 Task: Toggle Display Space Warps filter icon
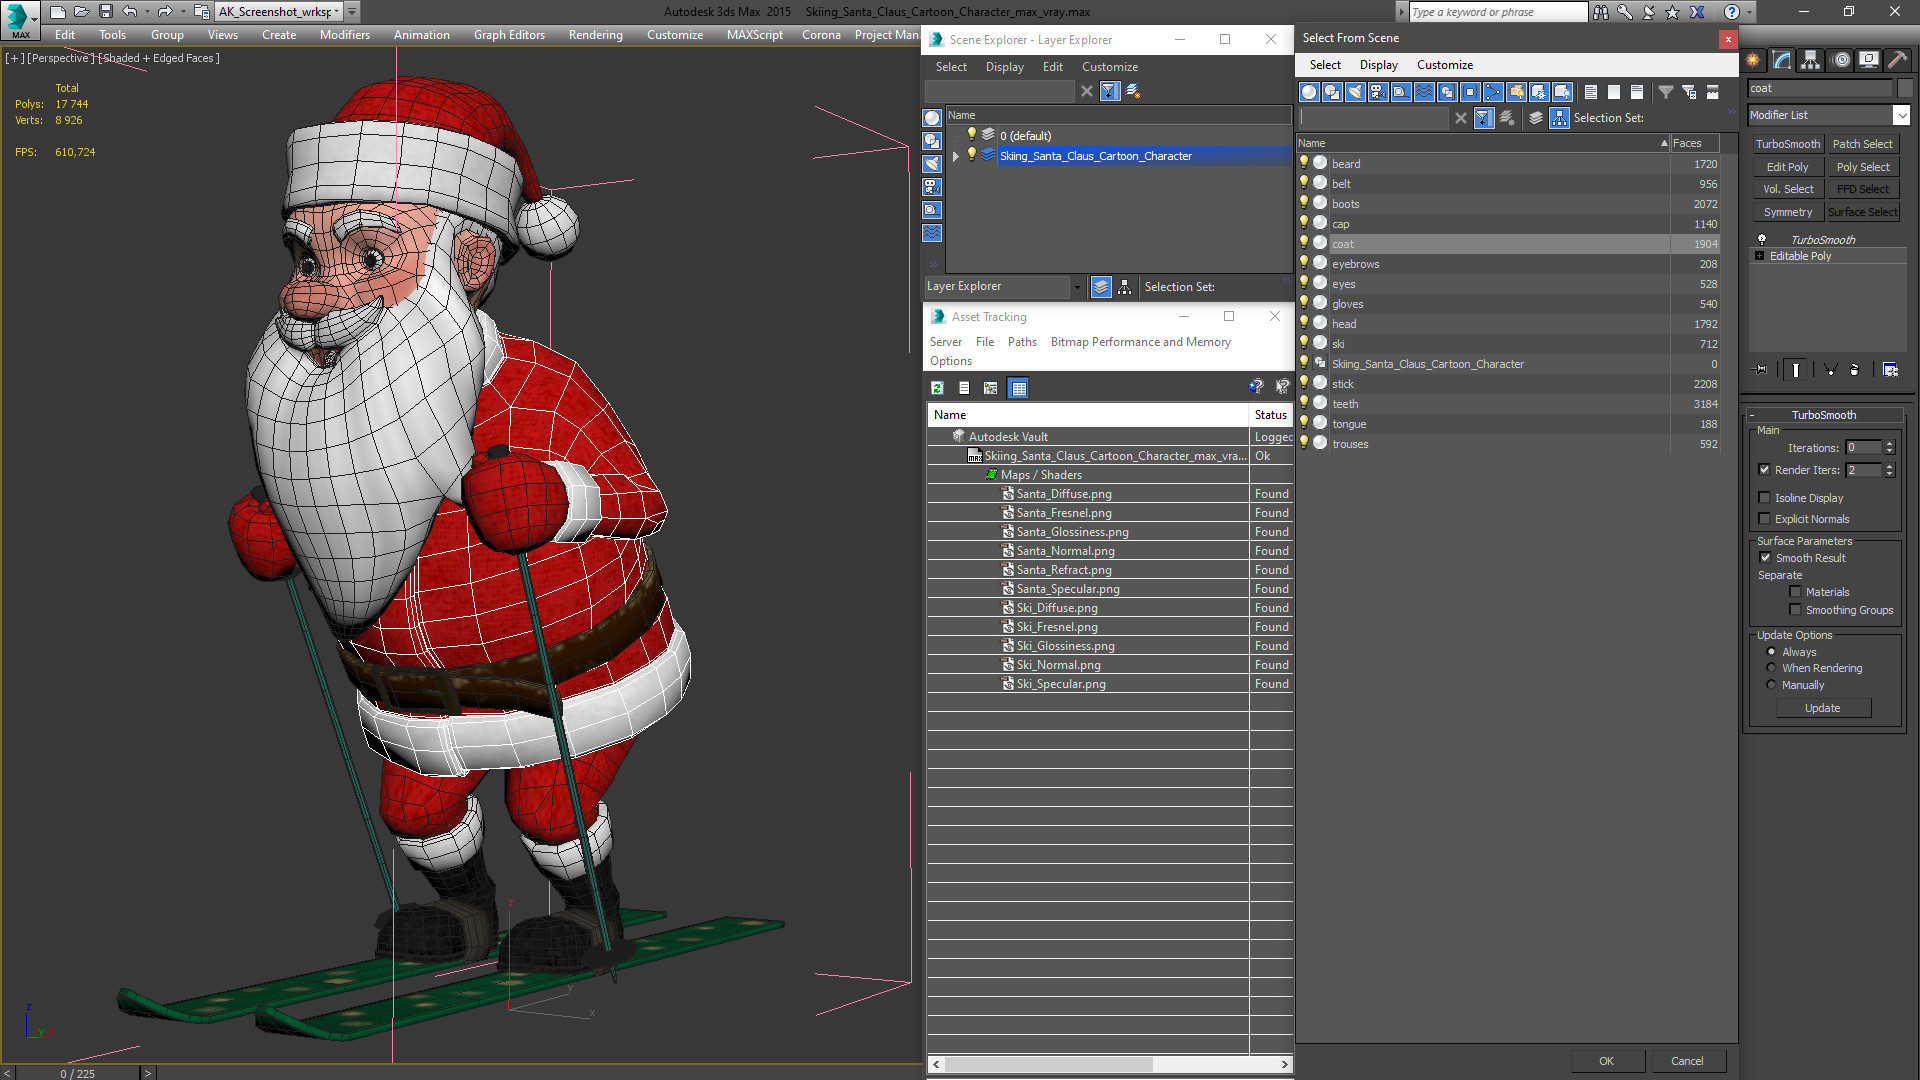click(x=1424, y=92)
